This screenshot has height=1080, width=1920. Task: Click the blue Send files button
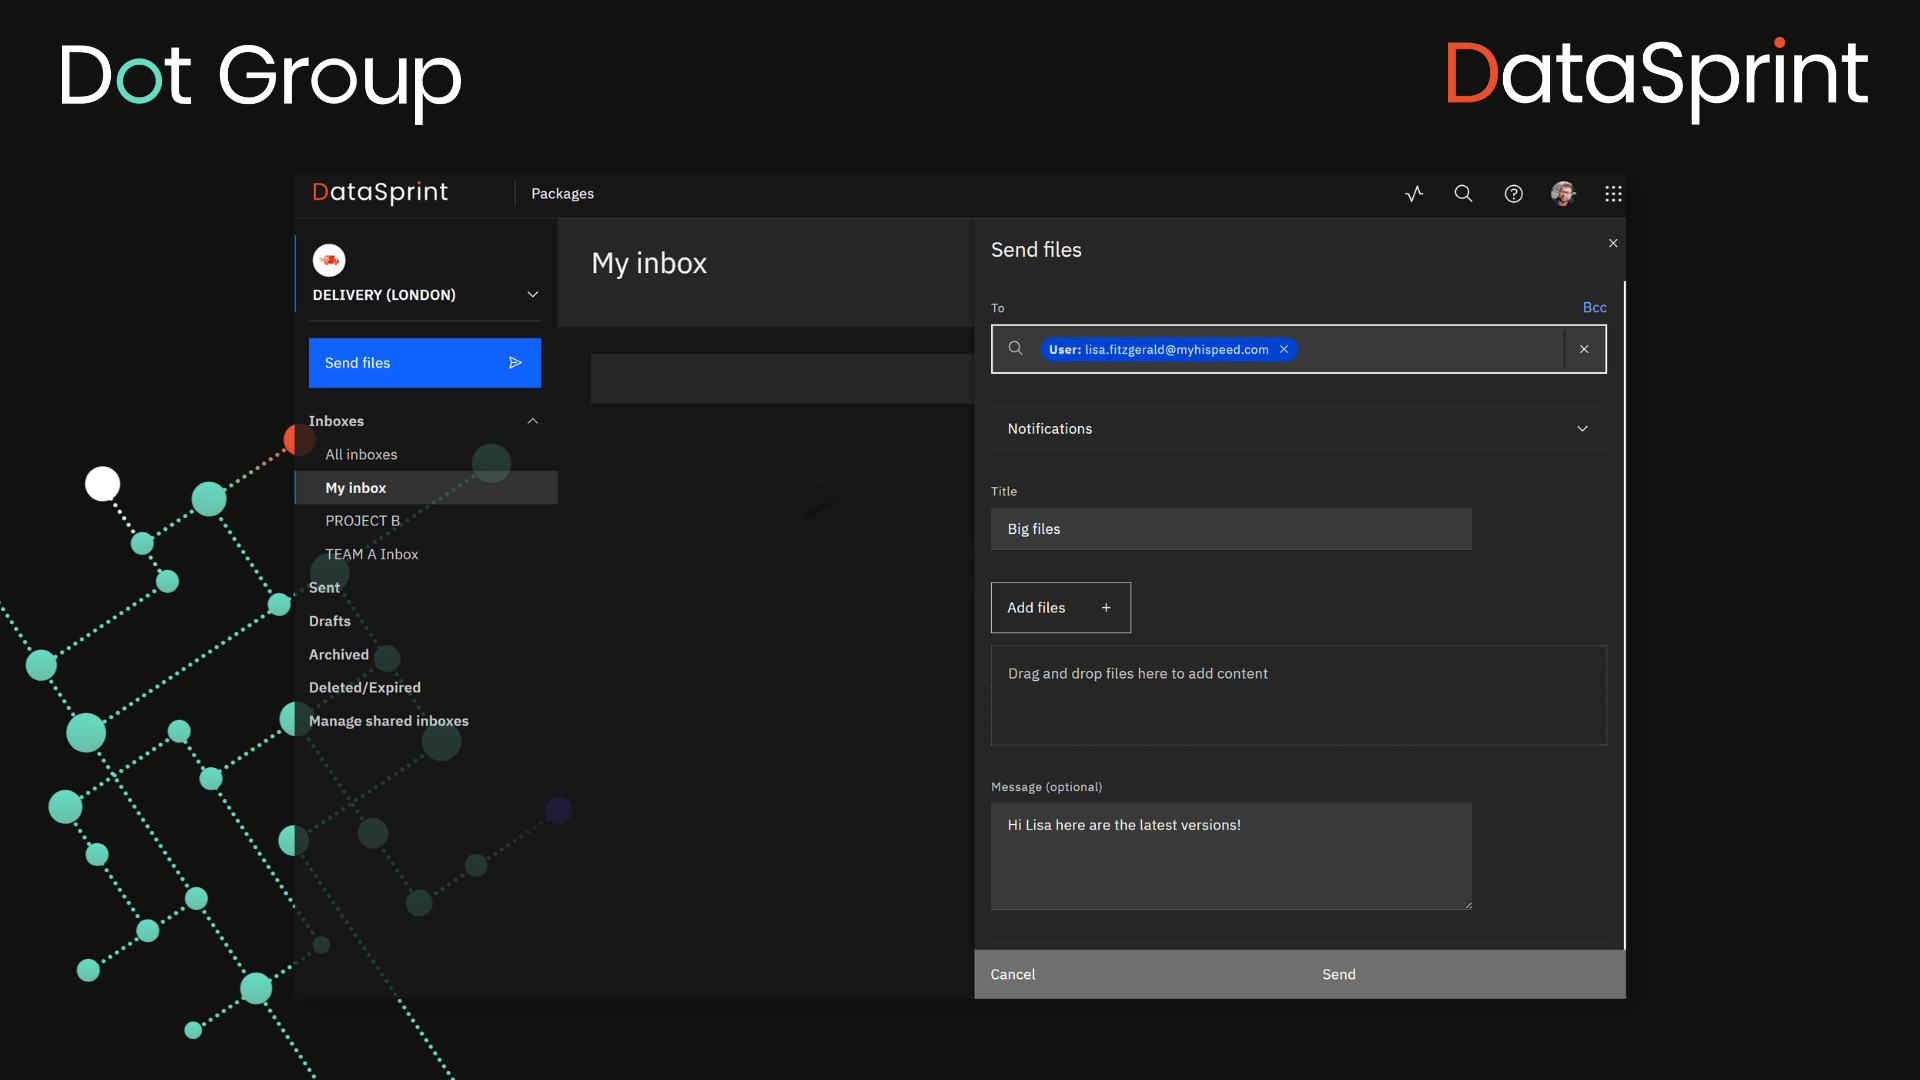425,363
